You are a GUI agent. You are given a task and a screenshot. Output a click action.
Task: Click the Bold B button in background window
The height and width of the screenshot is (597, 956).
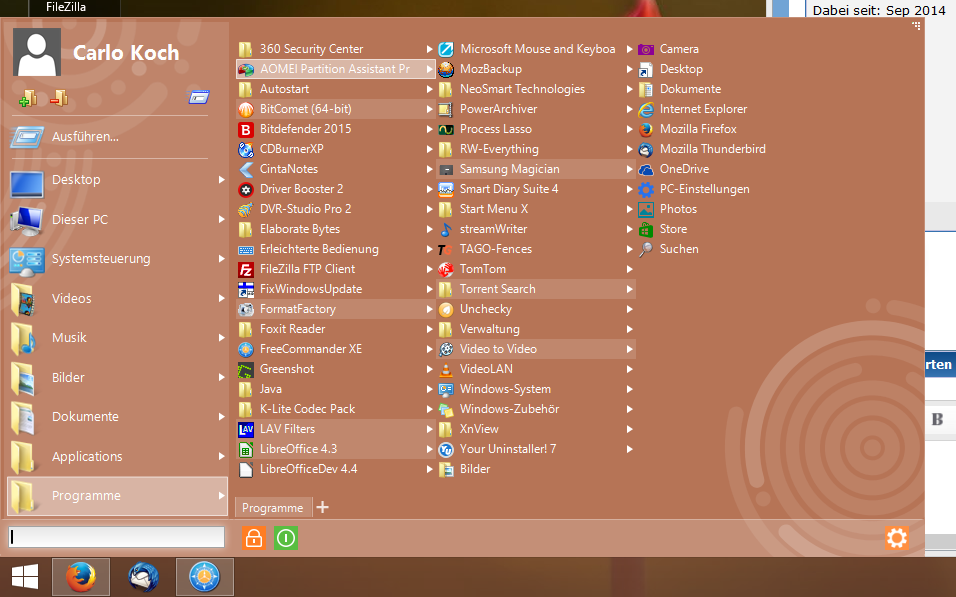pos(938,419)
